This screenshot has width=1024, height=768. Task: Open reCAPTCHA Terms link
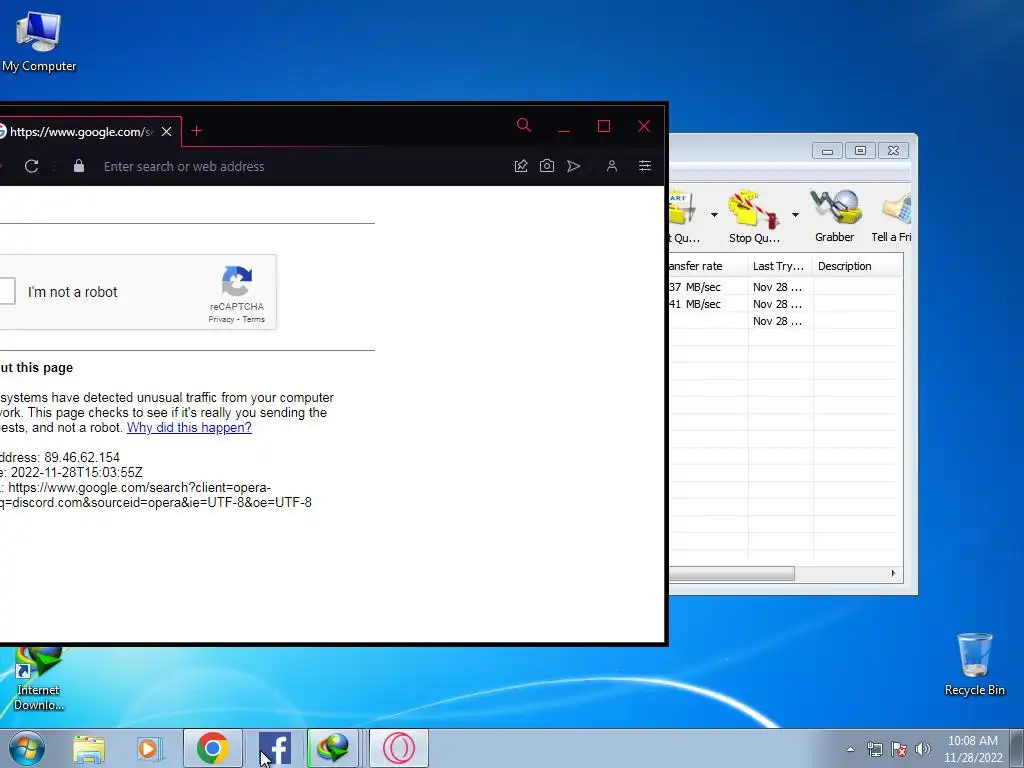tap(253, 319)
